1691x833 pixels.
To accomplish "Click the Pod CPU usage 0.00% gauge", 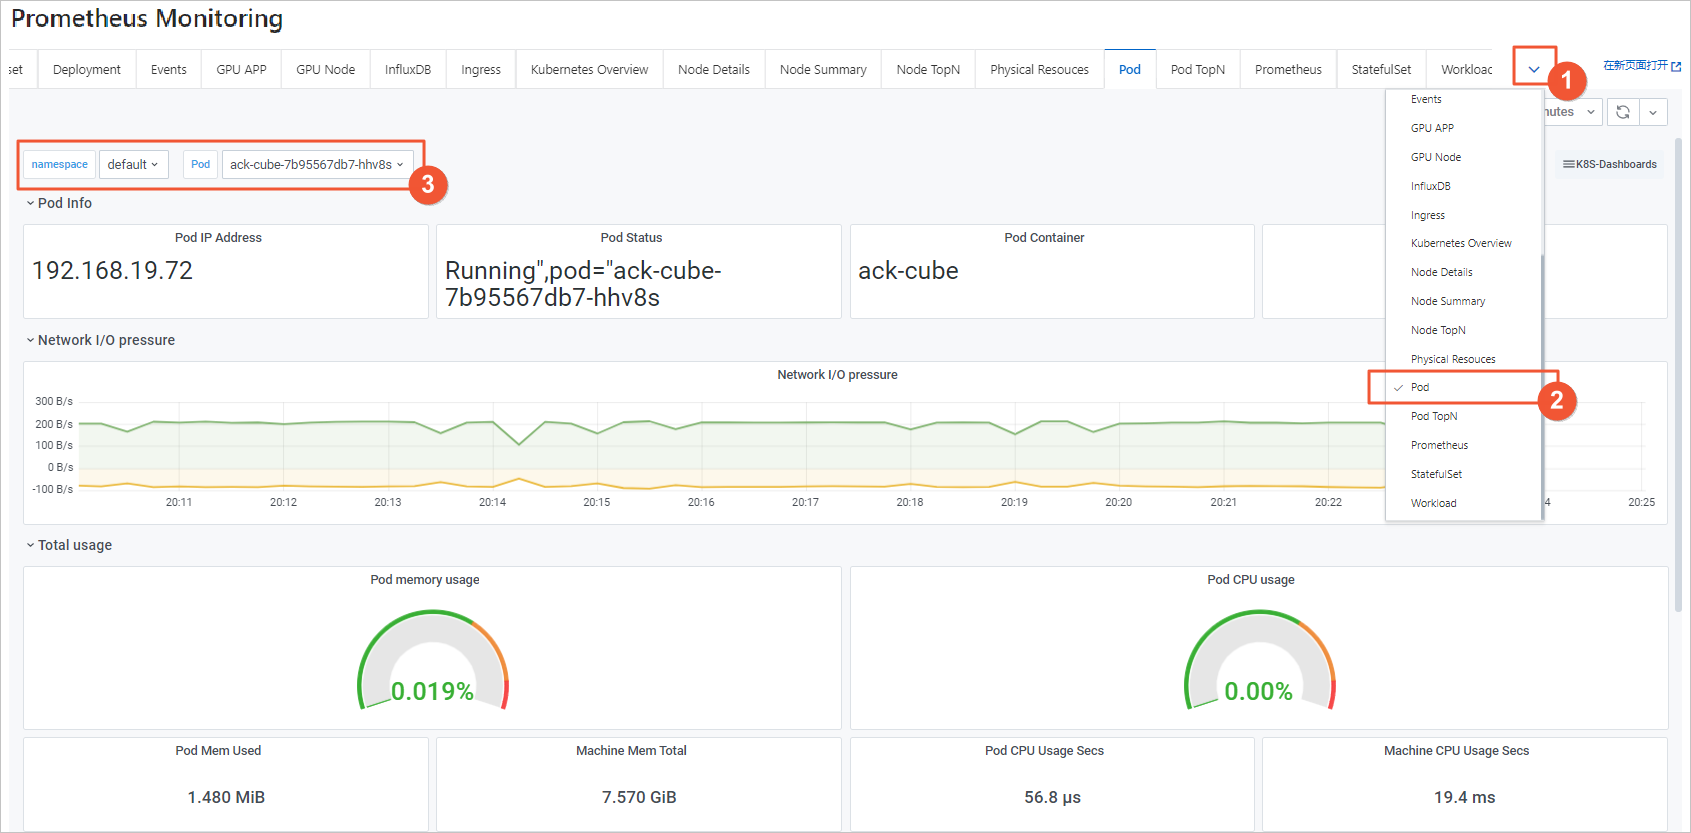I will coord(1259,662).
